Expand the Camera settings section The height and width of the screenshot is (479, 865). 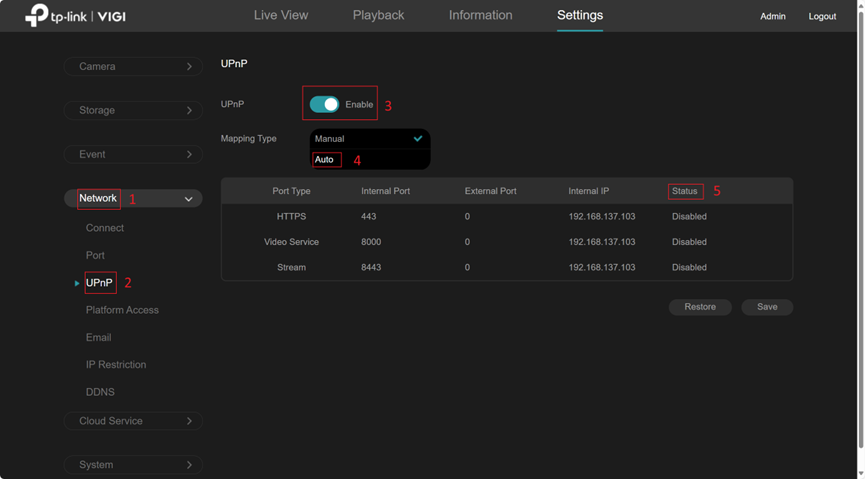click(x=134, y=66)
